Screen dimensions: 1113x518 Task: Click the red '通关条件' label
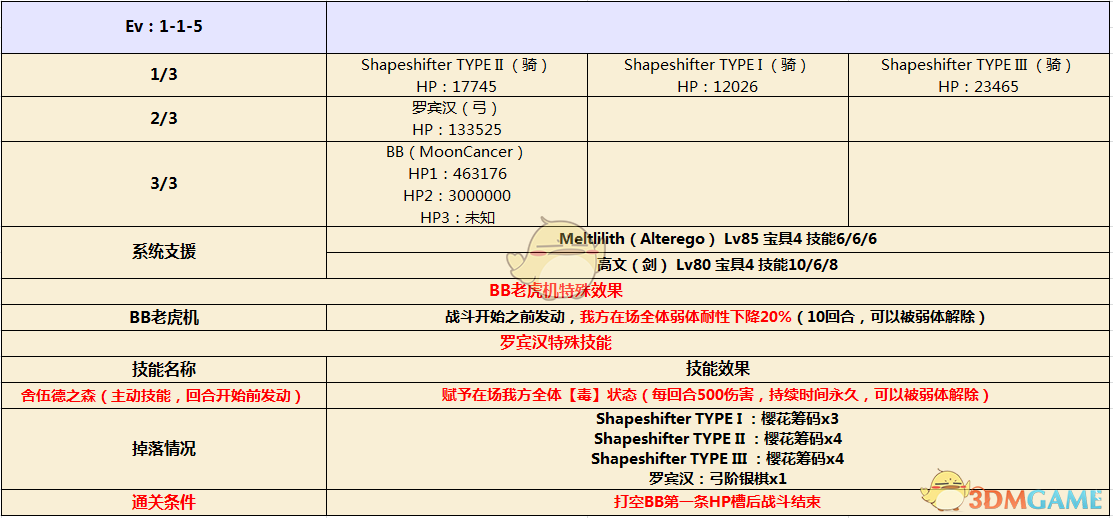tap(164, 502)
